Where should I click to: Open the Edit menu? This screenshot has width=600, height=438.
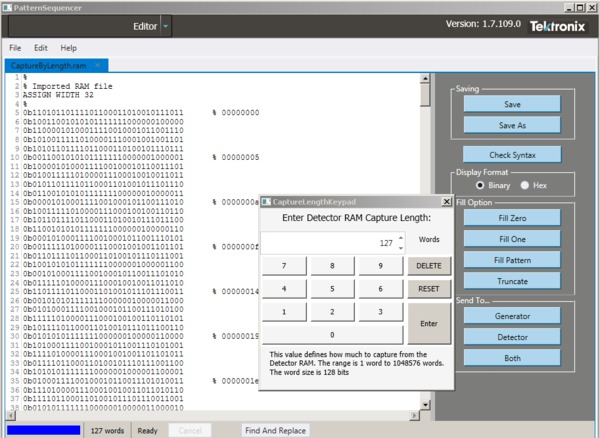click(41, 47)
